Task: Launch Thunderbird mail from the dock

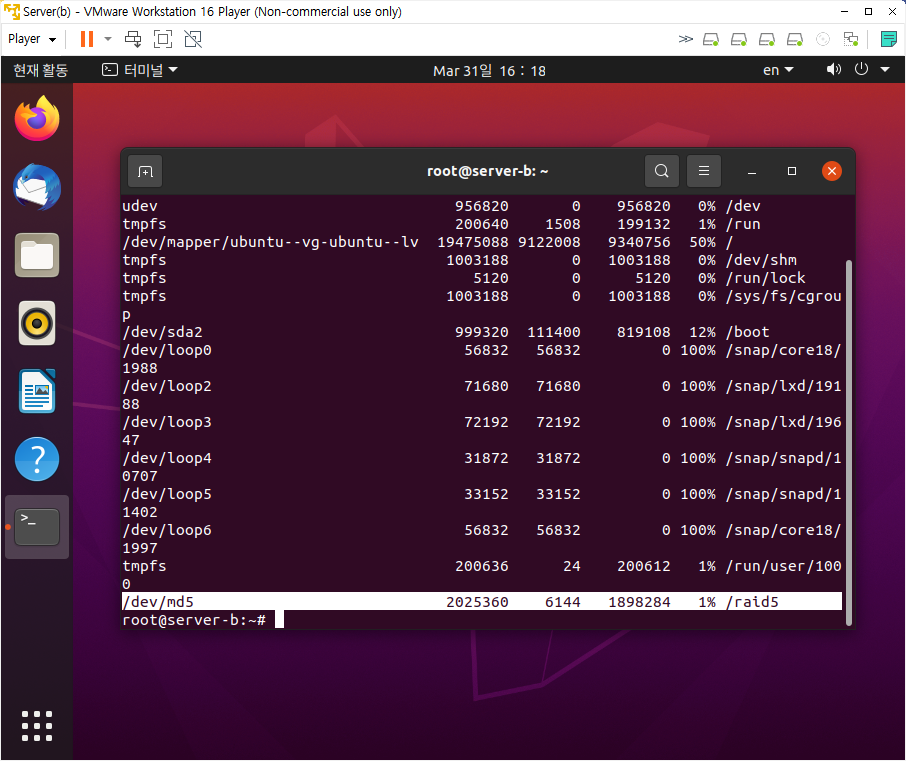Action: pyautogui.click(x=37, y=187)
